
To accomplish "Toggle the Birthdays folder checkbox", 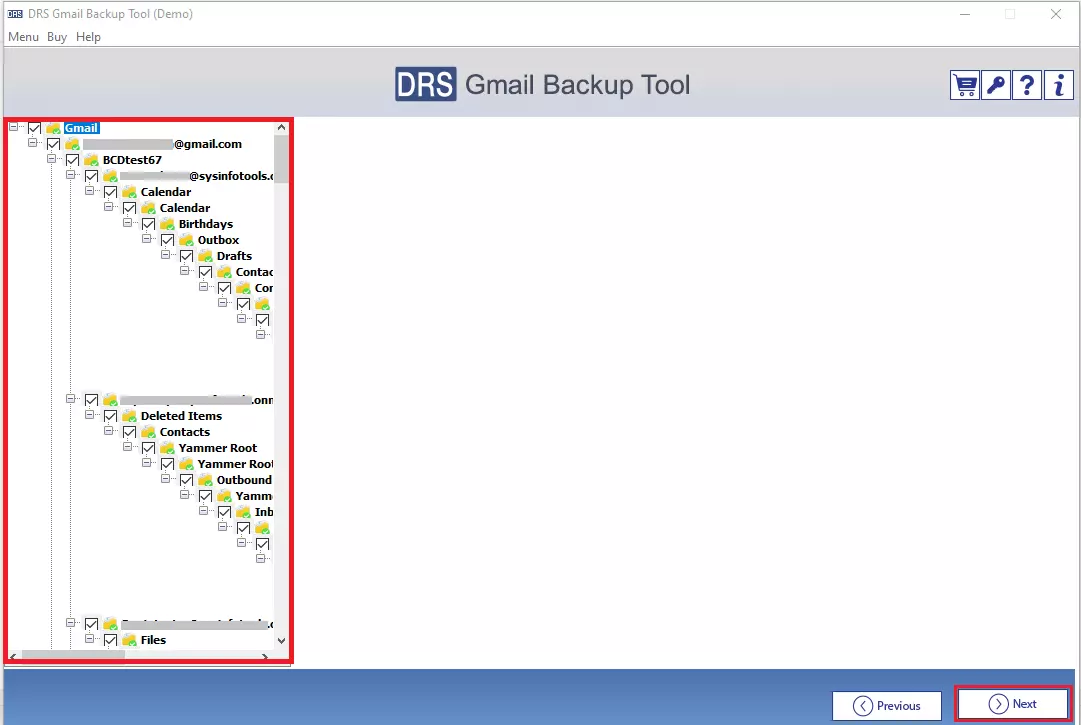I will click(x=148, y=224).
